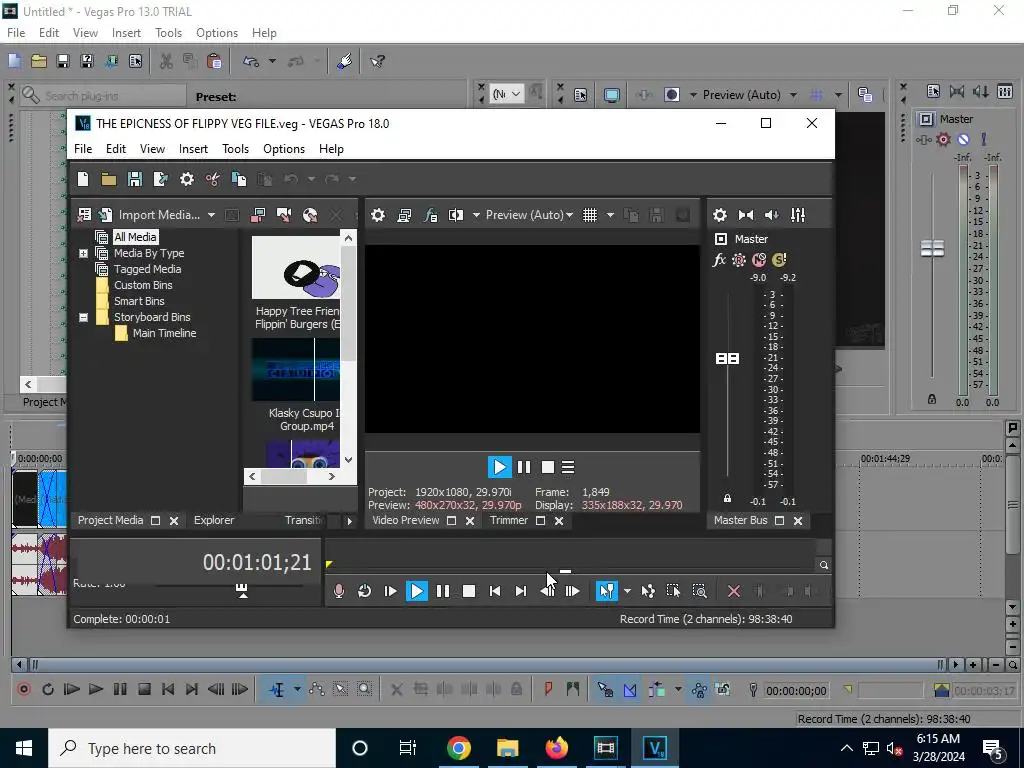The height and width of the screenshot is (768, 1024).
Task: Click marker flag icon in Vegas 13 toolbar
Action: click(549, 689)
